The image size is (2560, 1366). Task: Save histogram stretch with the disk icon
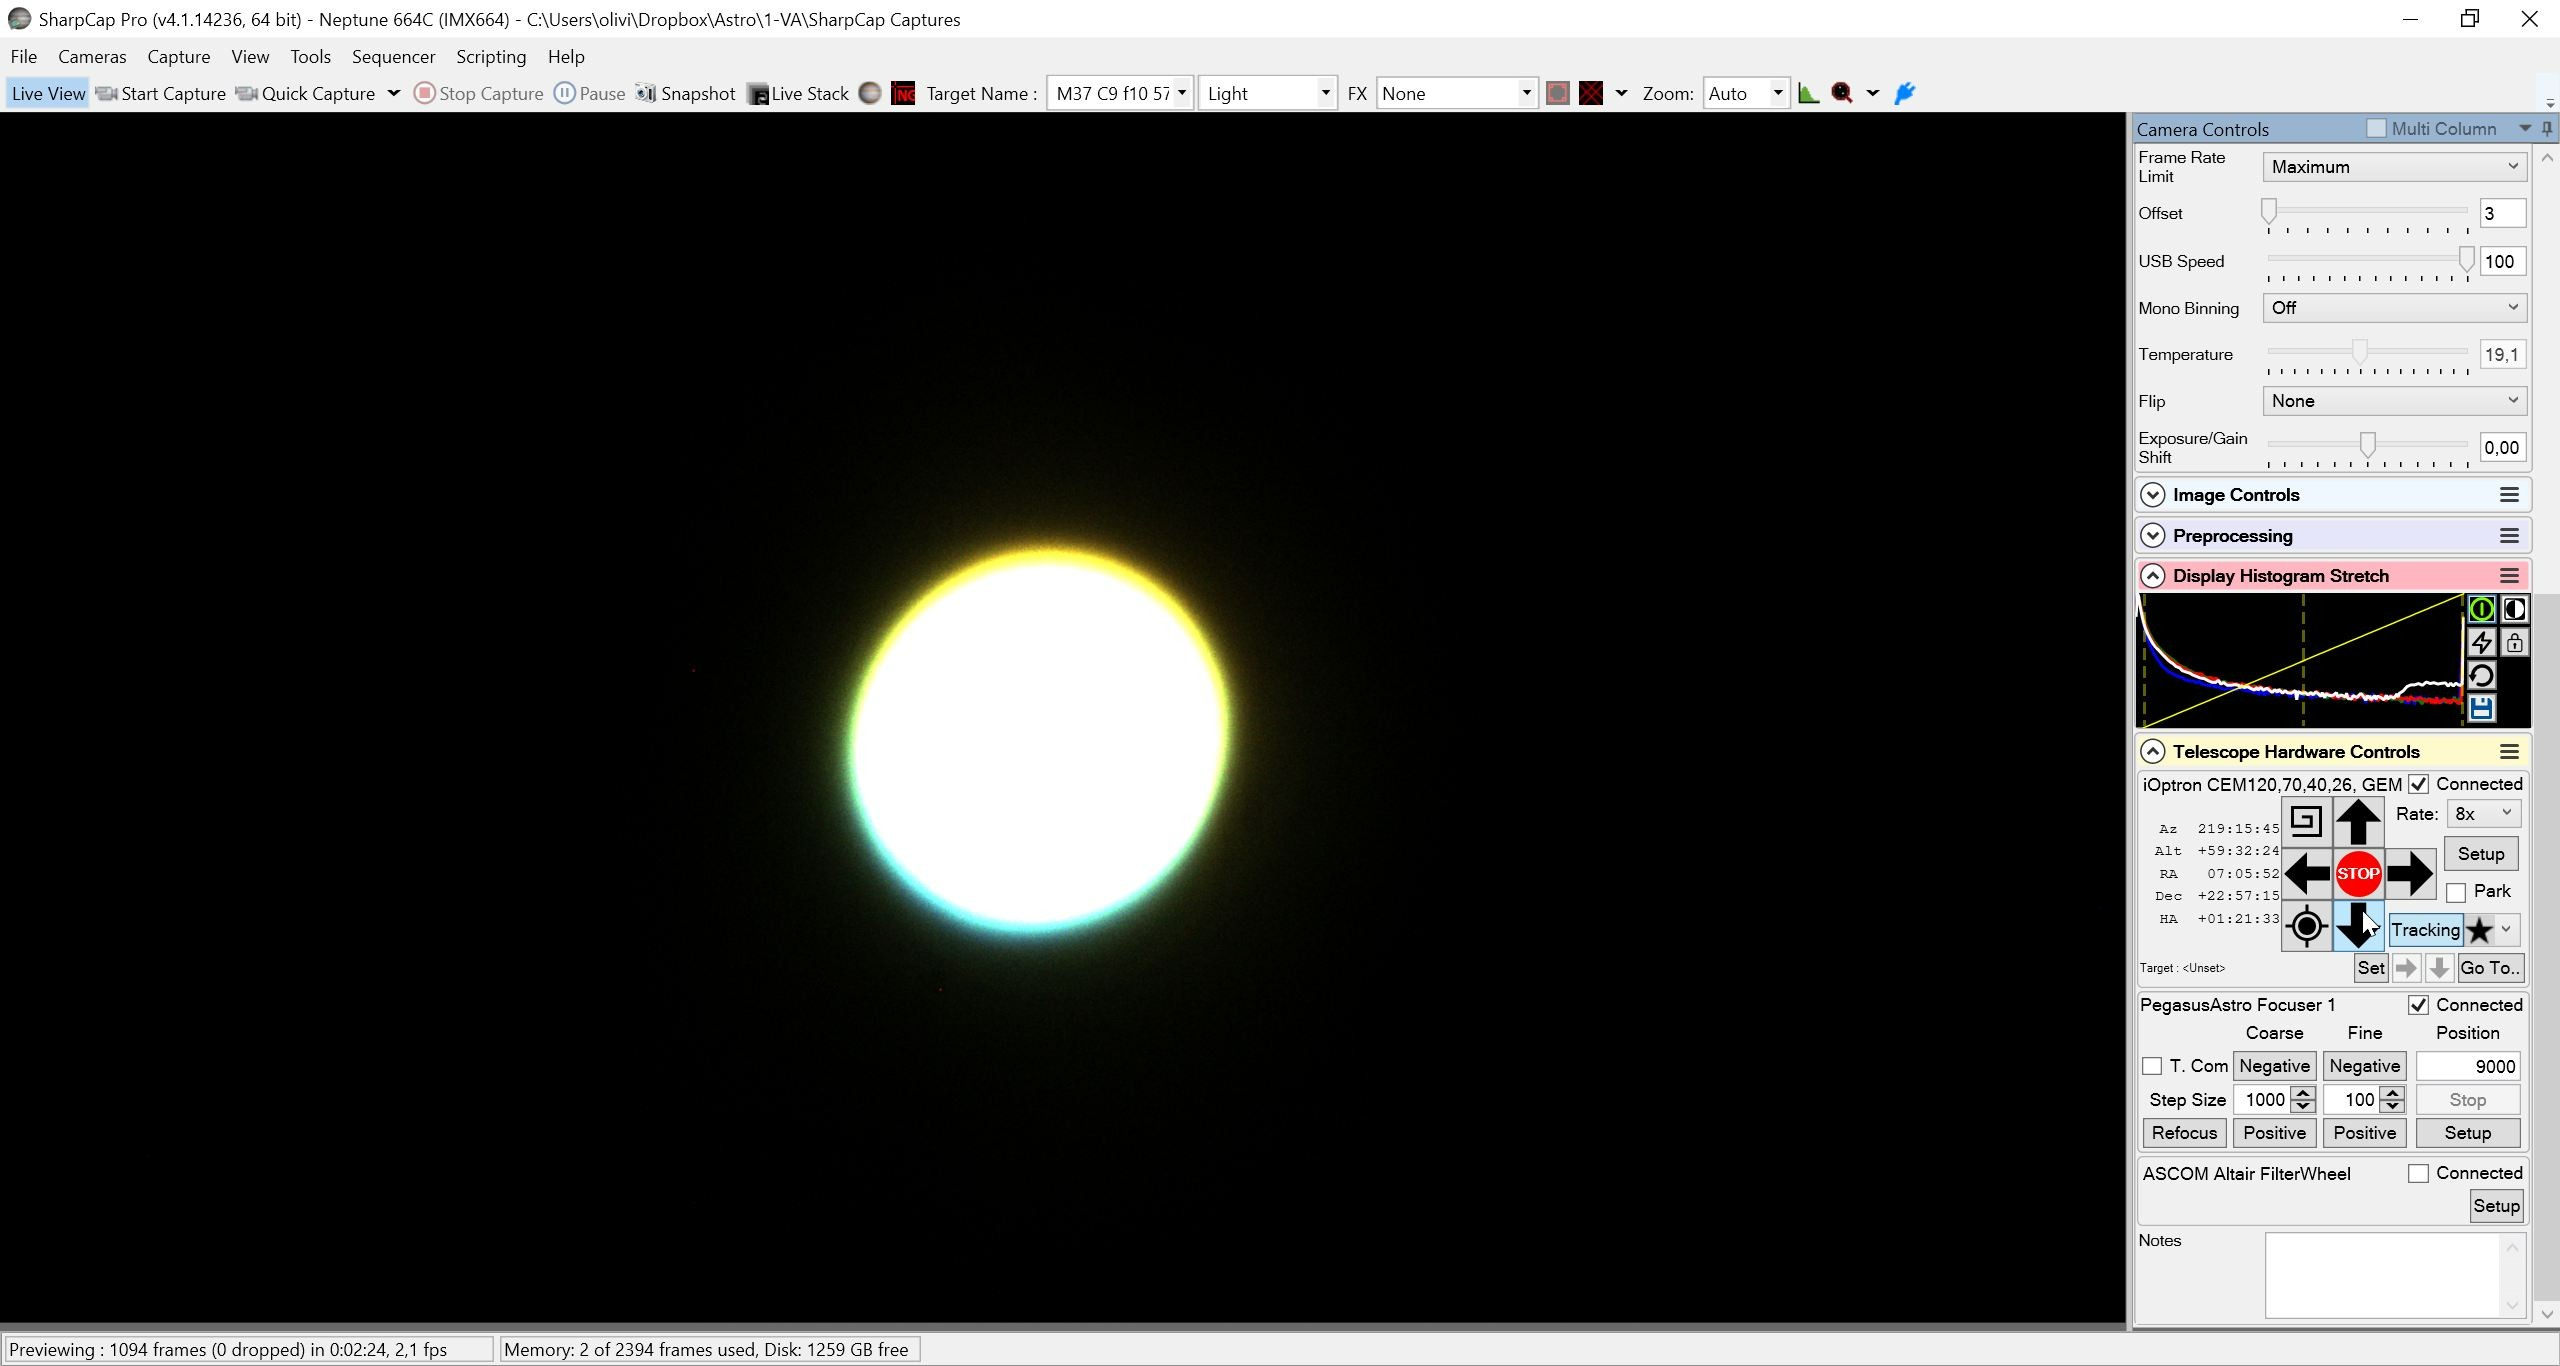coord(2481,708)
